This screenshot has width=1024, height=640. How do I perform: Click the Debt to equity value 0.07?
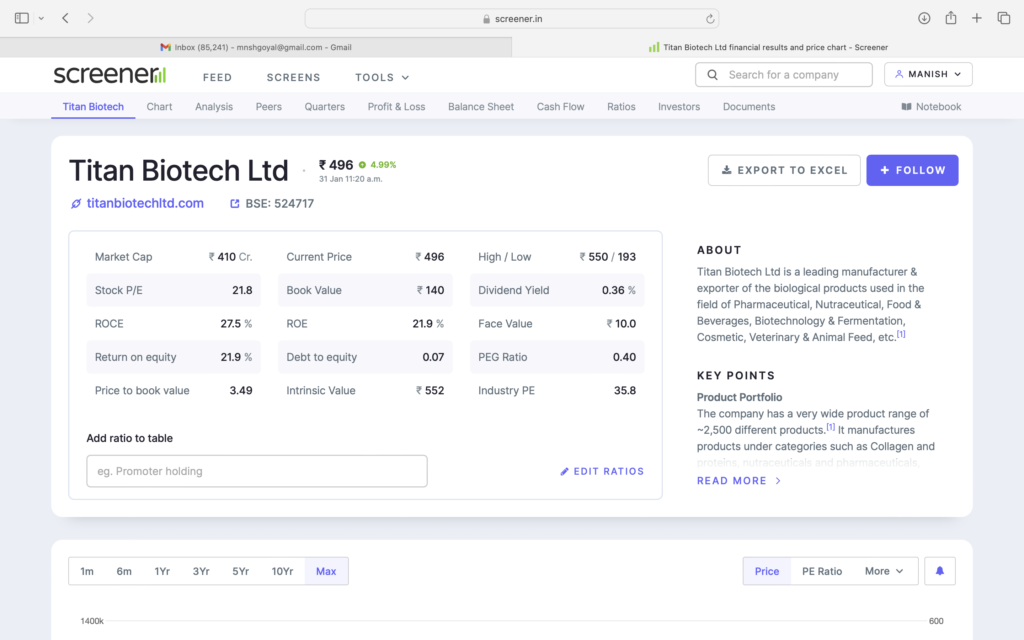tap(433, 357)
